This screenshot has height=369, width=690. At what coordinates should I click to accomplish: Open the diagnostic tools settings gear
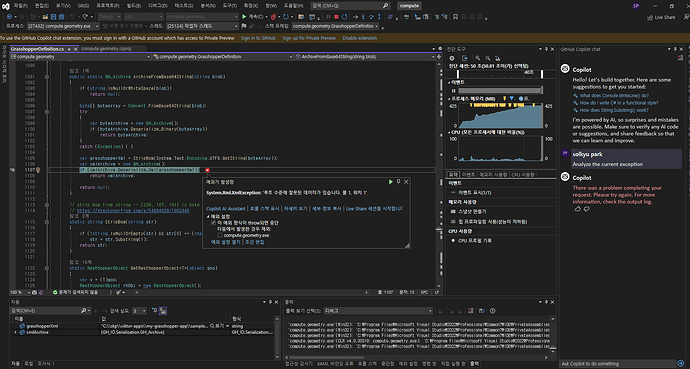pos(451,58)
